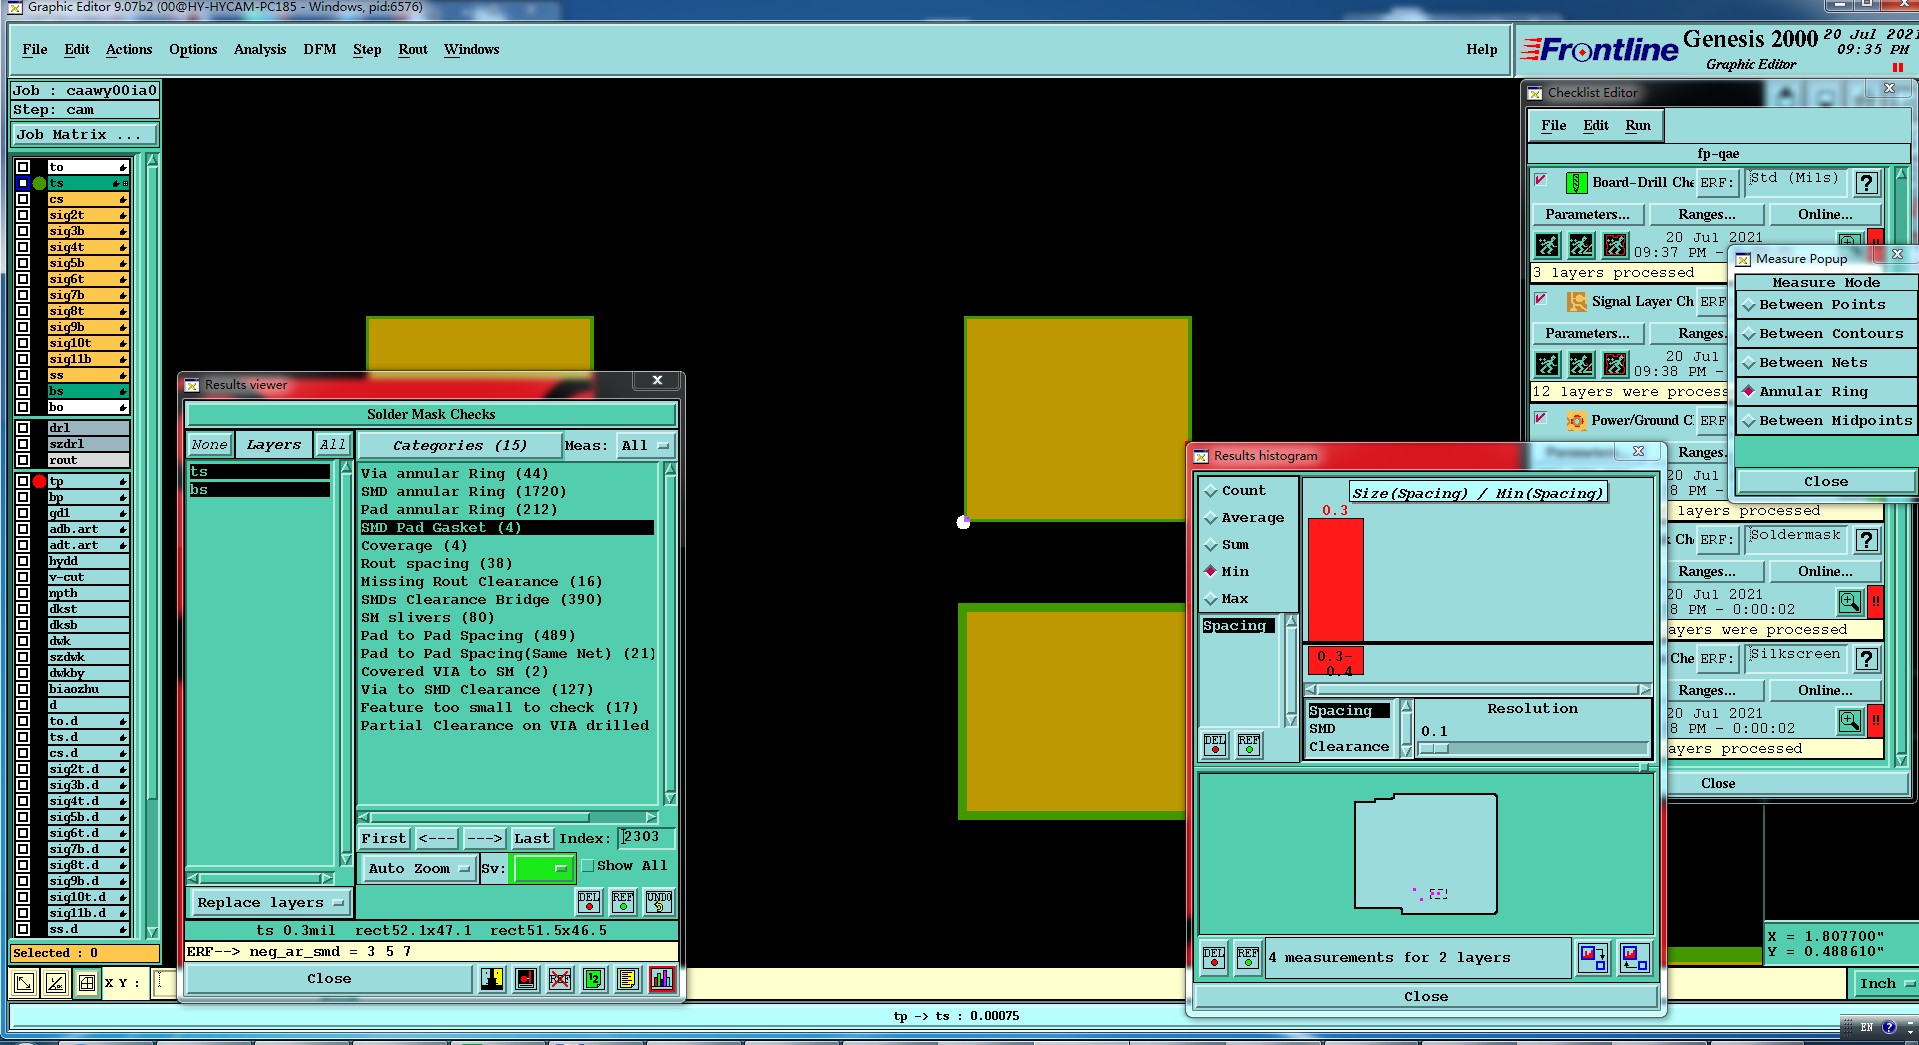The width and height of the screenshot is (1919, 1045).
Task: Enable the Show All checkbox
Action: pyautogui.click(x=588, y=866)
